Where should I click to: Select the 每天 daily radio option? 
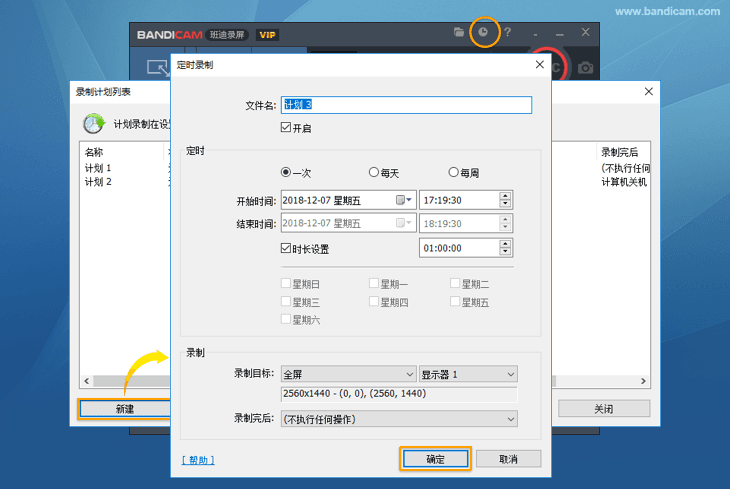tap(375, 172)
